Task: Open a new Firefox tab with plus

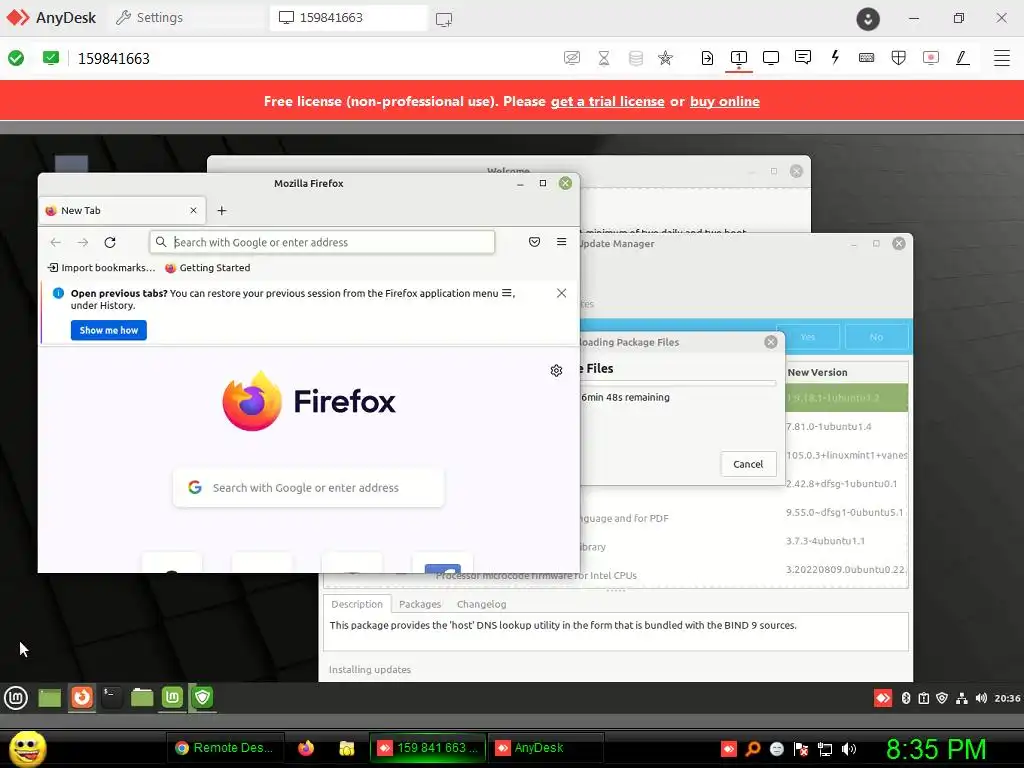Action: pyautogui.click(x=221, y=210)
